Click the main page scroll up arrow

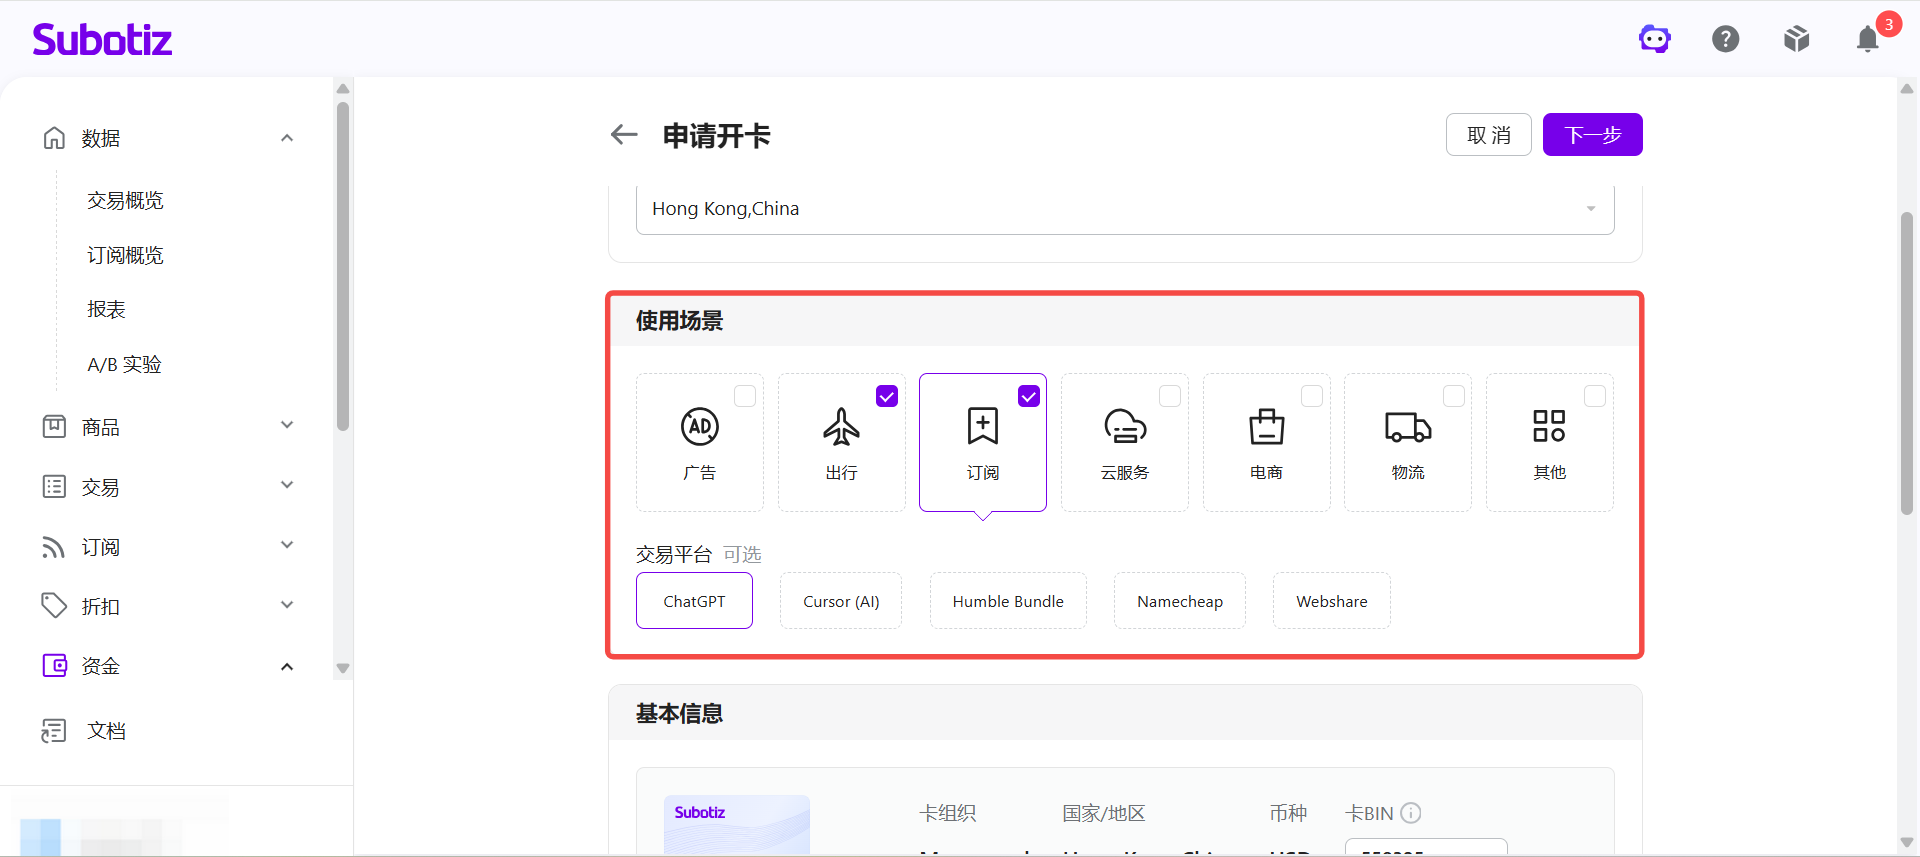(1907, 89)
